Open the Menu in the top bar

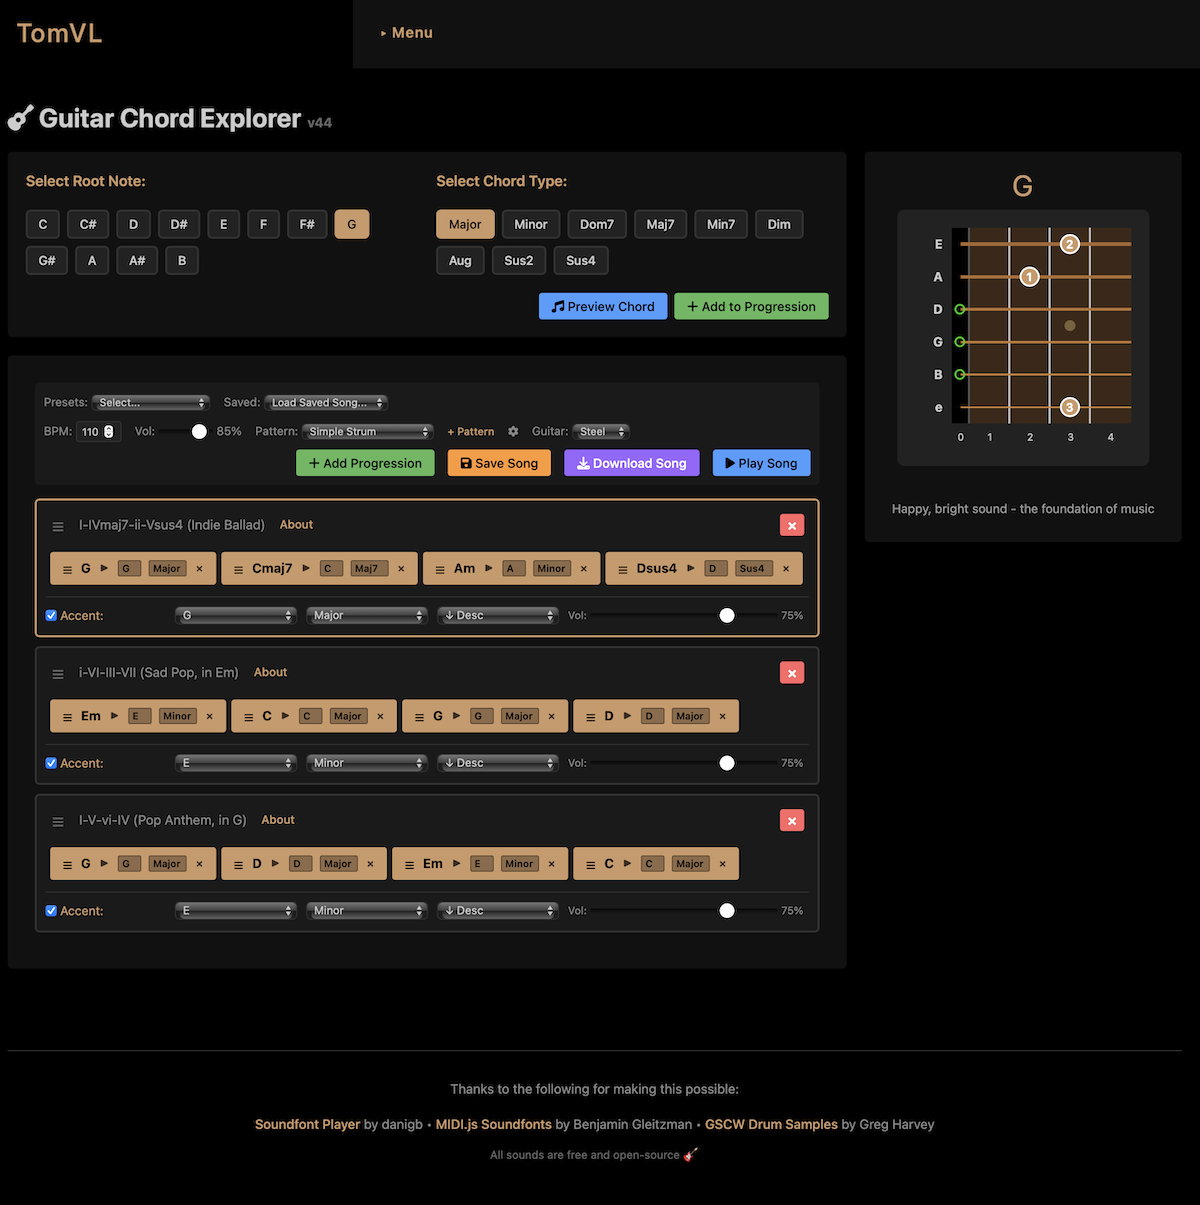(x=406, y=32)
